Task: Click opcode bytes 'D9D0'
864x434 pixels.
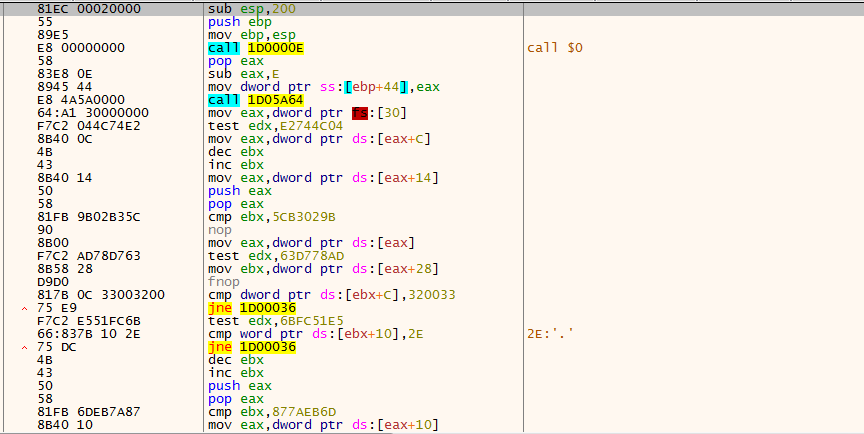Action: (53, 282)
